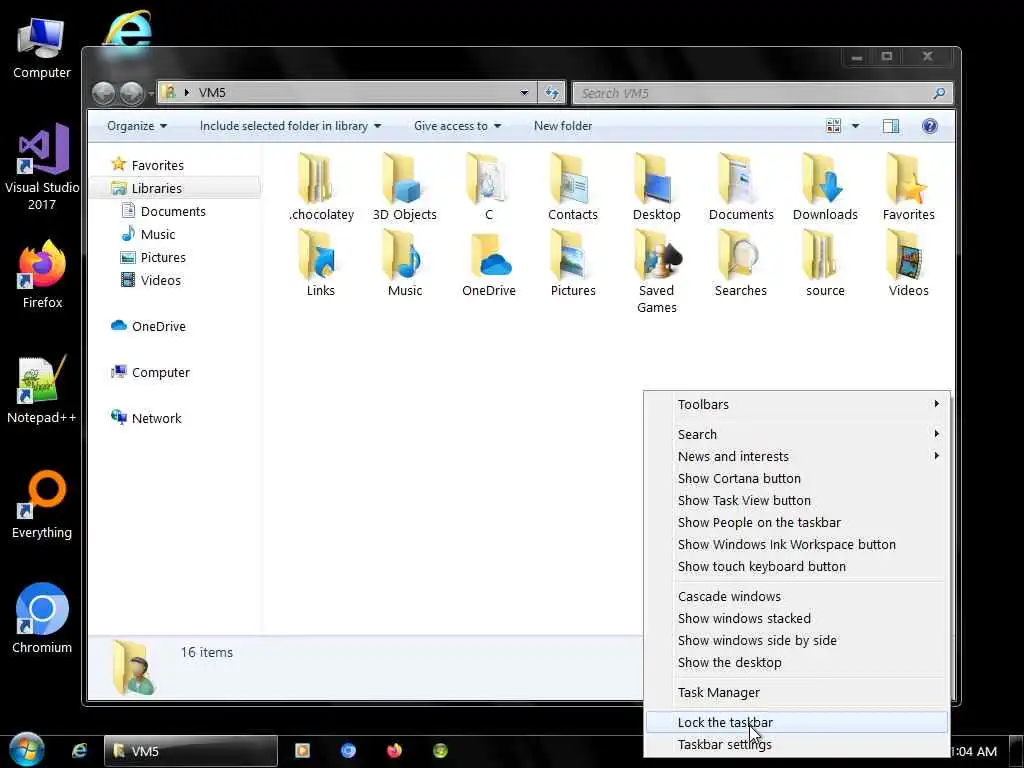Image resolution: width=1024 pixels, height=768 pixels.
Task: Select the Pictures folder in file pane
Action: tap(573, 263)
